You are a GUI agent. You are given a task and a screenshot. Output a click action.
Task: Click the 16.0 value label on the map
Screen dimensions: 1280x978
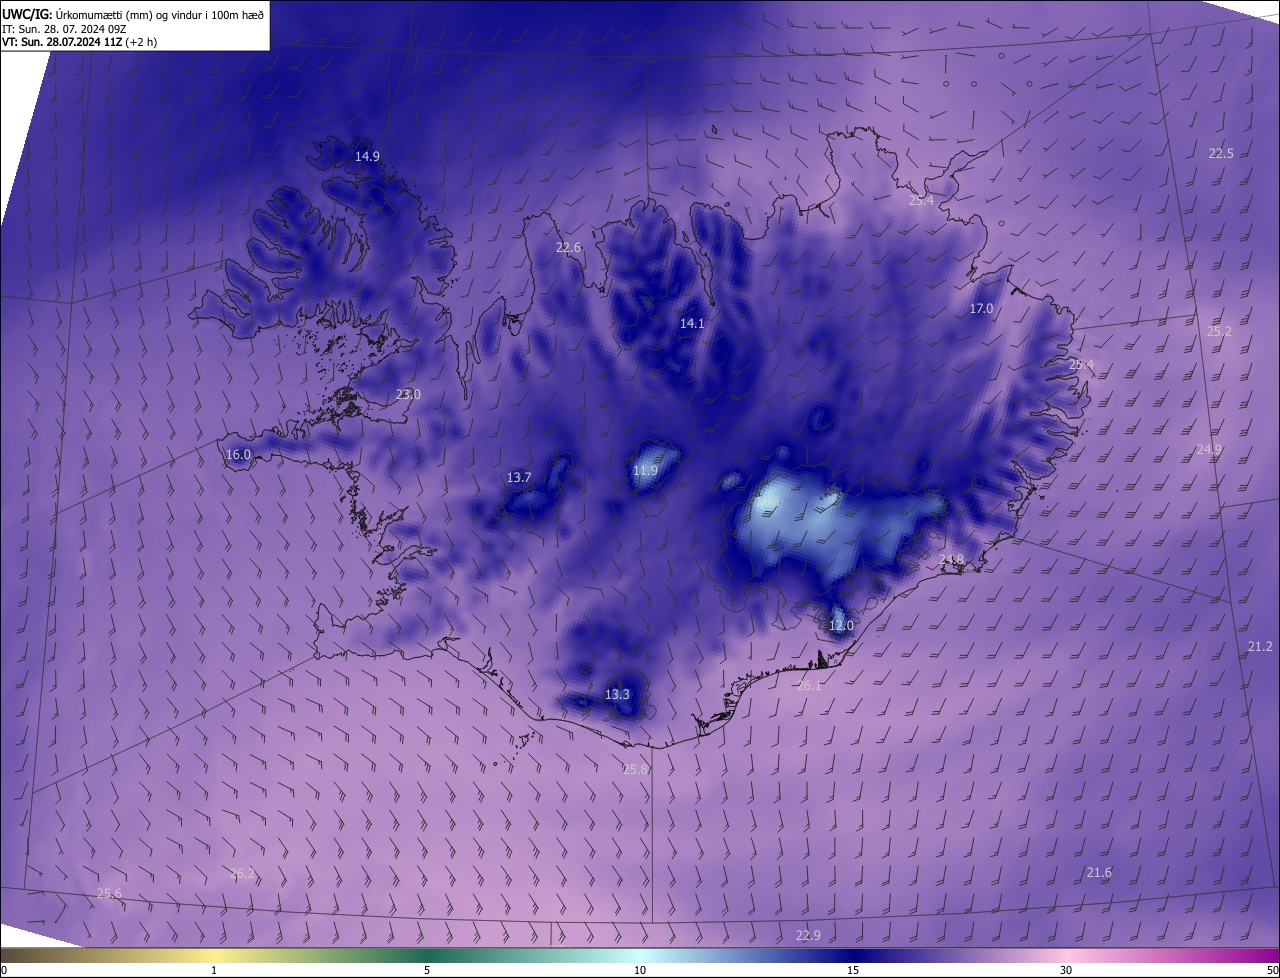click(x=238, y=454)
